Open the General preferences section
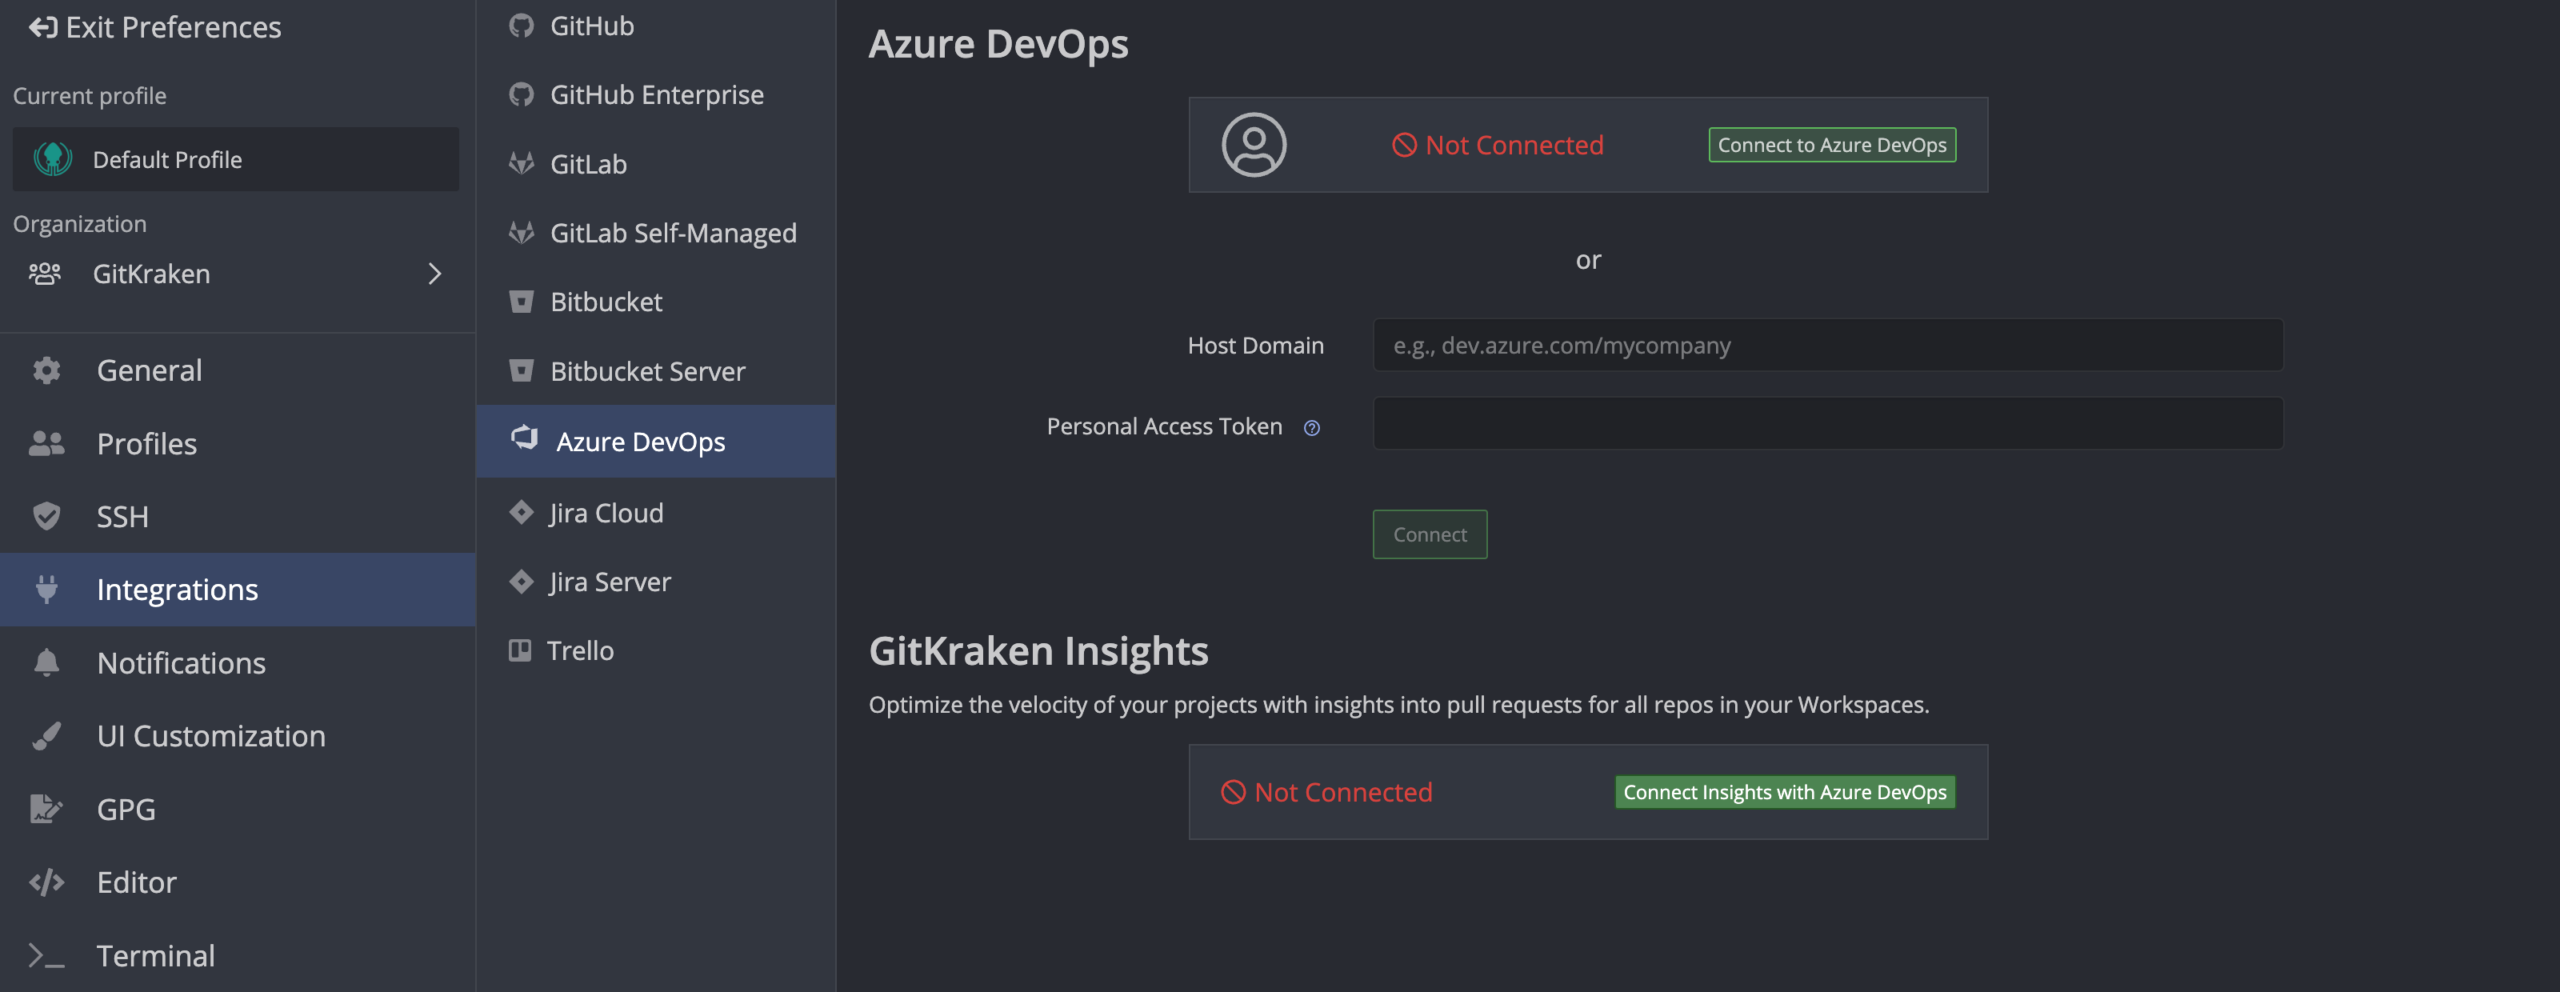The height and width of the screenshot is (992, 2560). click(150, 371)
